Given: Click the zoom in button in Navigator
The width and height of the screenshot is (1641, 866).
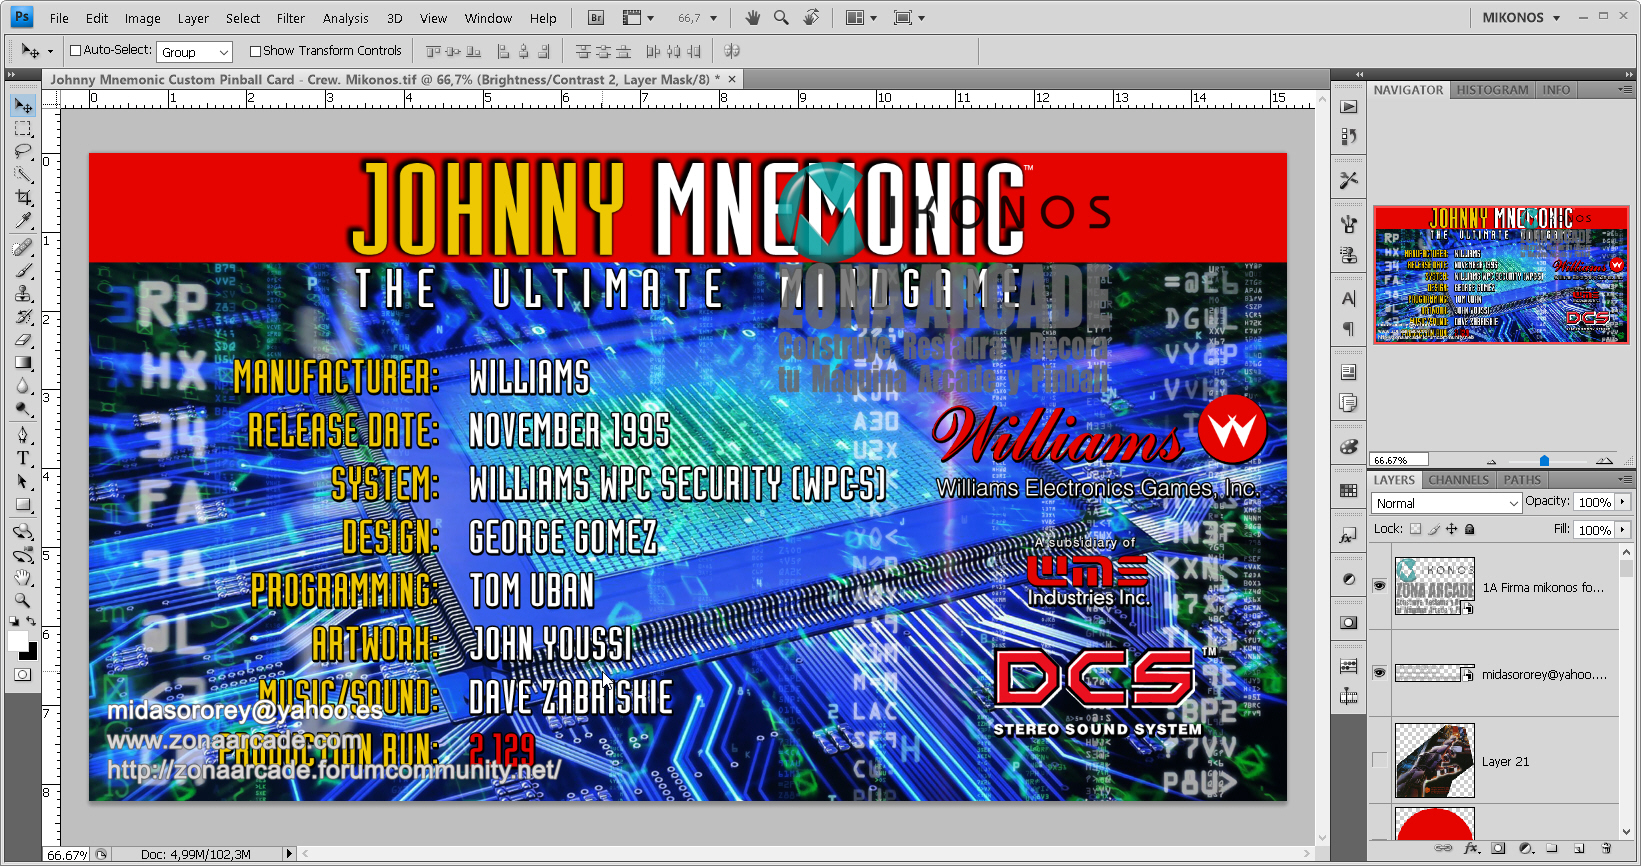Looking at the screenshot, I should tap(1604, 461).
